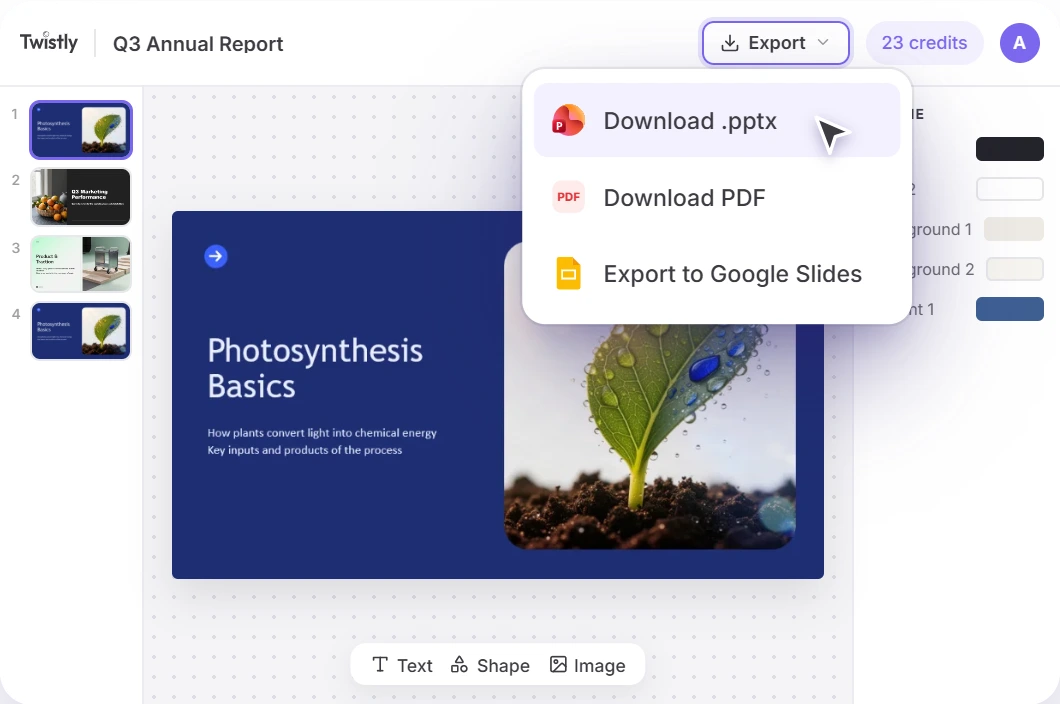Viewport: 1060px width, 704px height.
Task: Pick the ground 1 beige color swatch
Action: 1013,229
